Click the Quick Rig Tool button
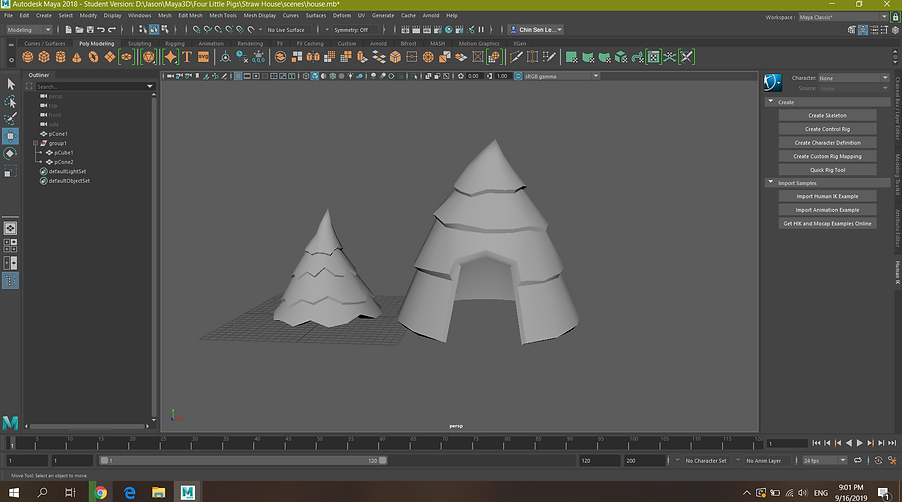 coord(827,170)
